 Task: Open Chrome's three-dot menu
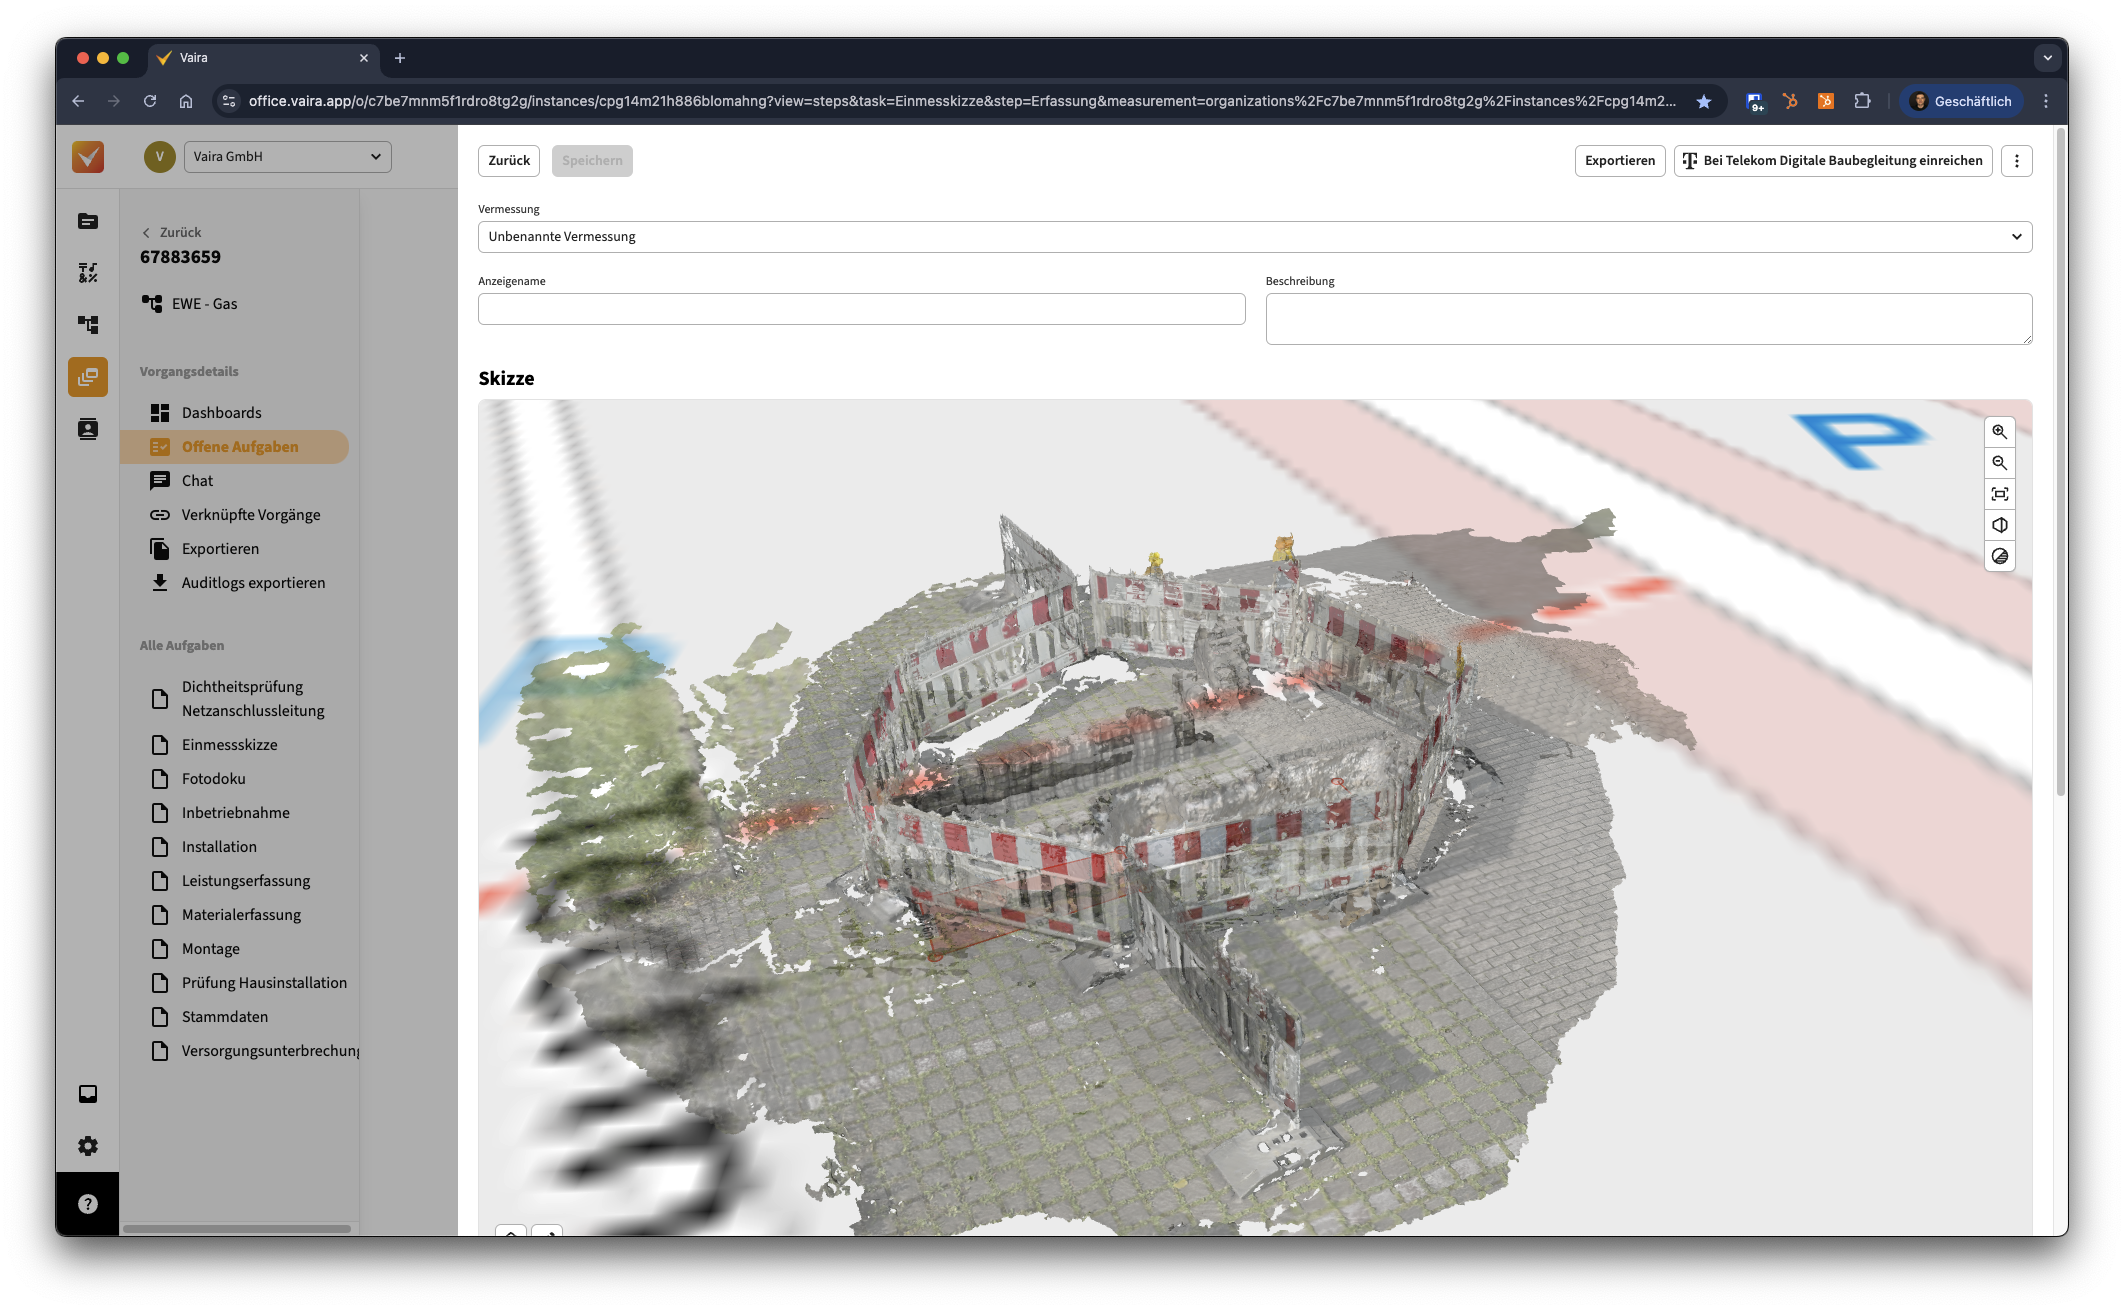2046,101
